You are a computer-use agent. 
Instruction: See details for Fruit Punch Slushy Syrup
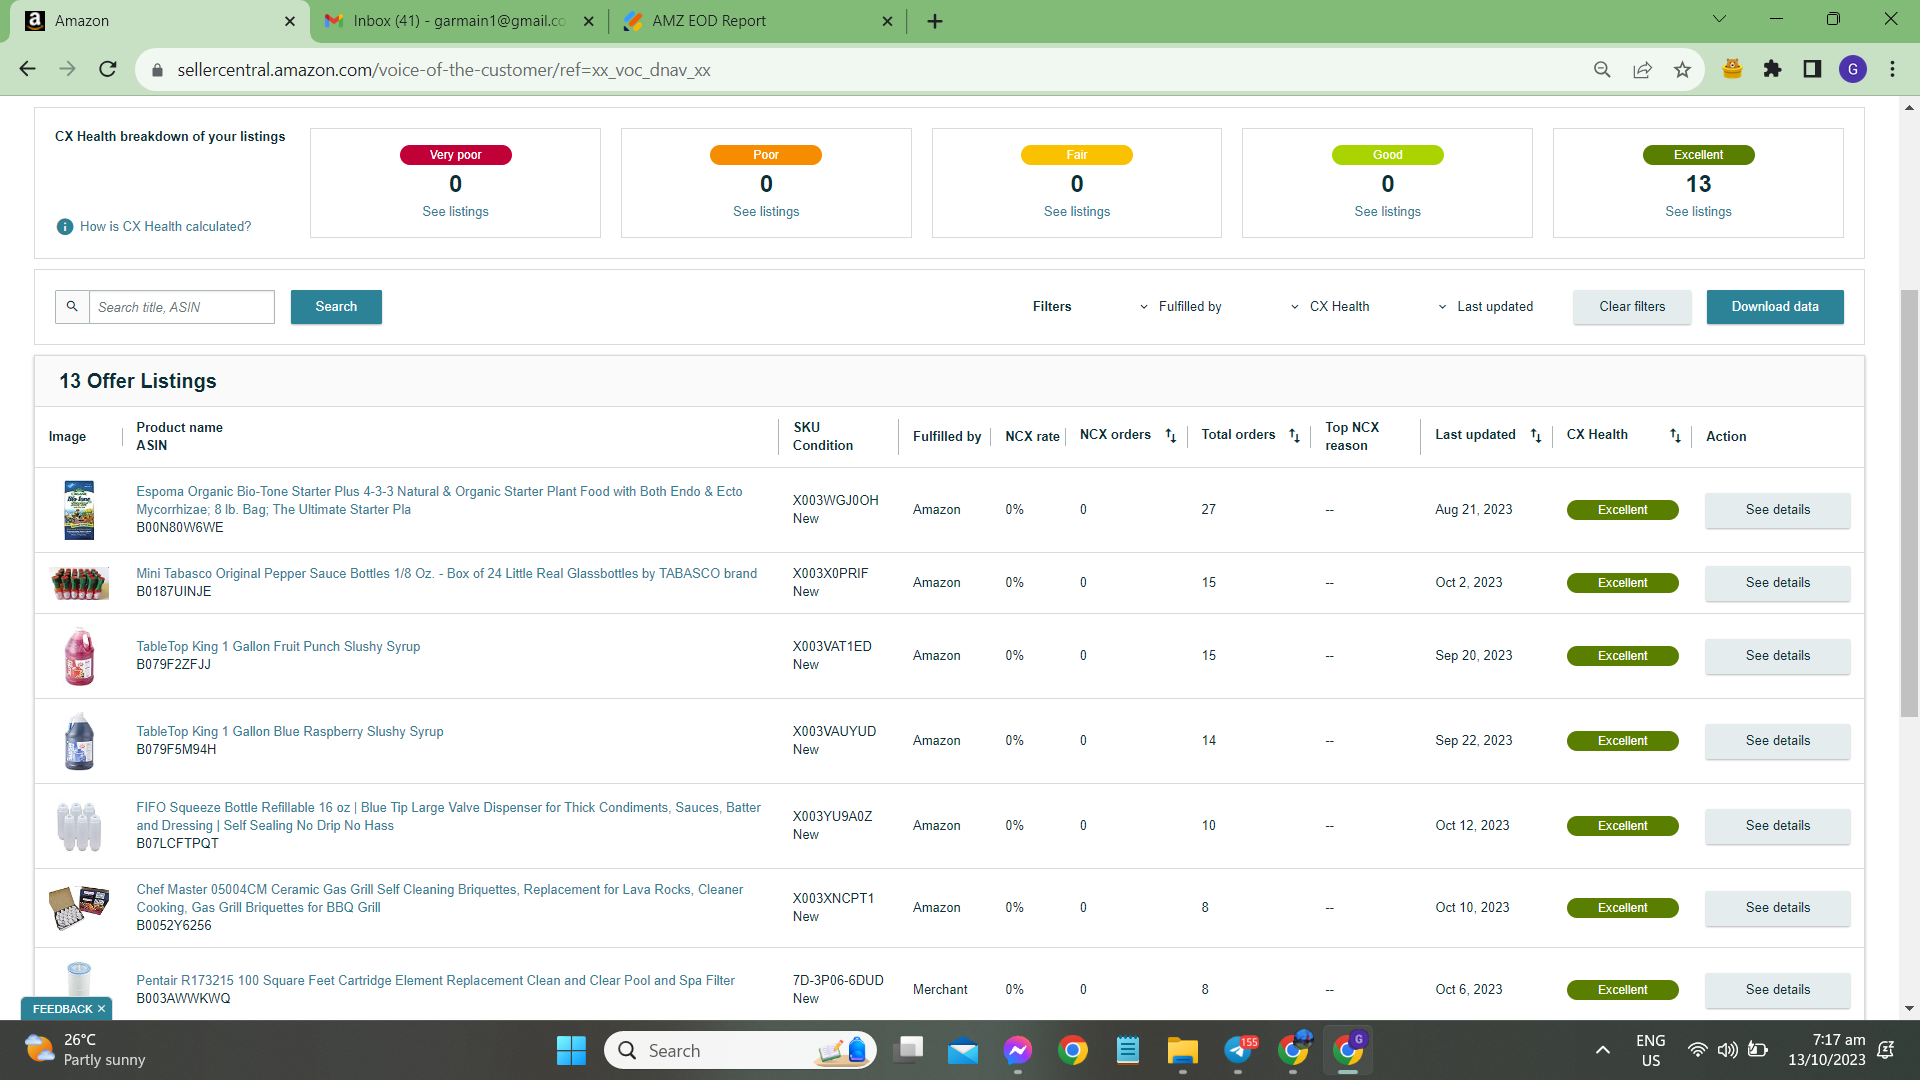[x=1777, y=656]
